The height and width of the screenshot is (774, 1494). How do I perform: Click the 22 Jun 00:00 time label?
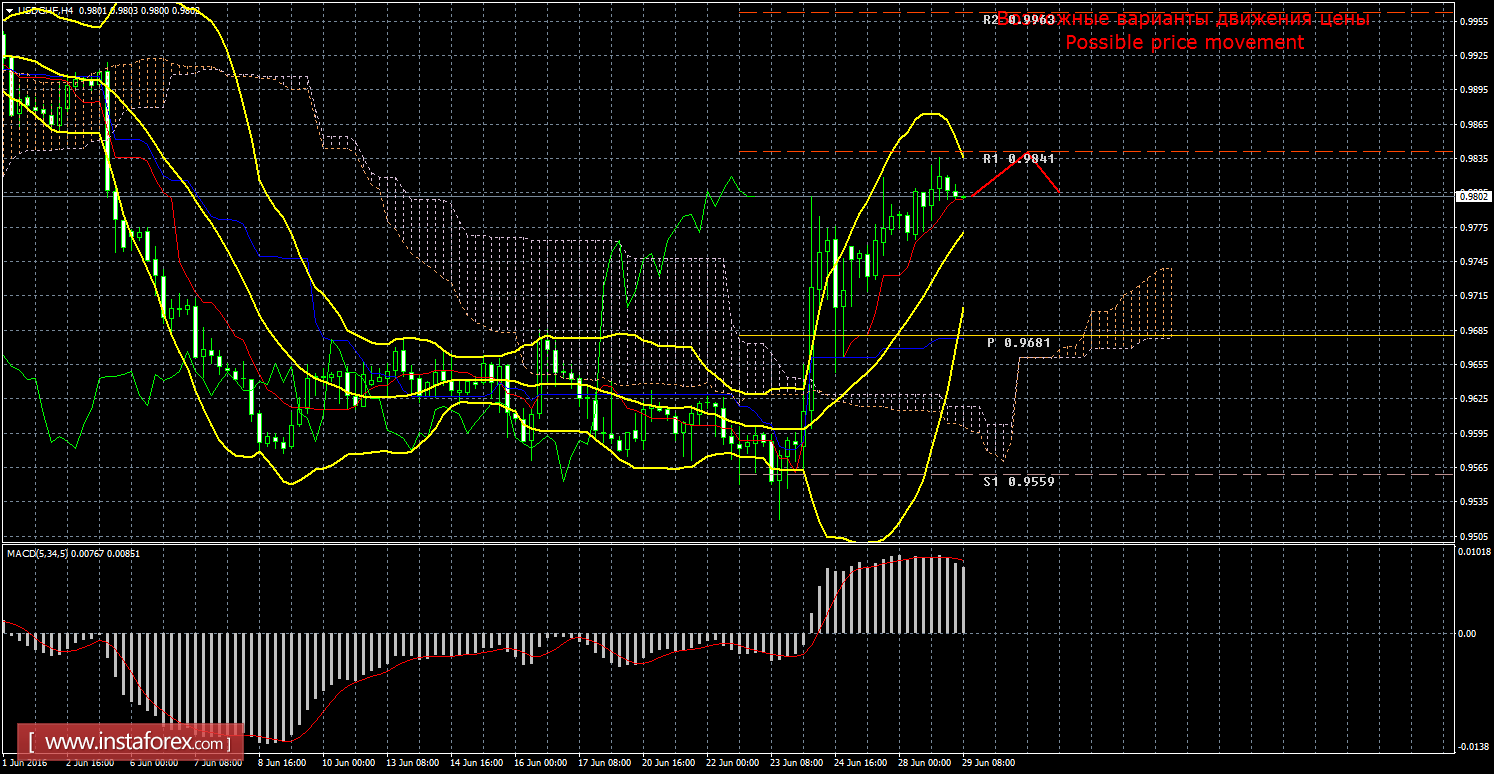[734, 762]
